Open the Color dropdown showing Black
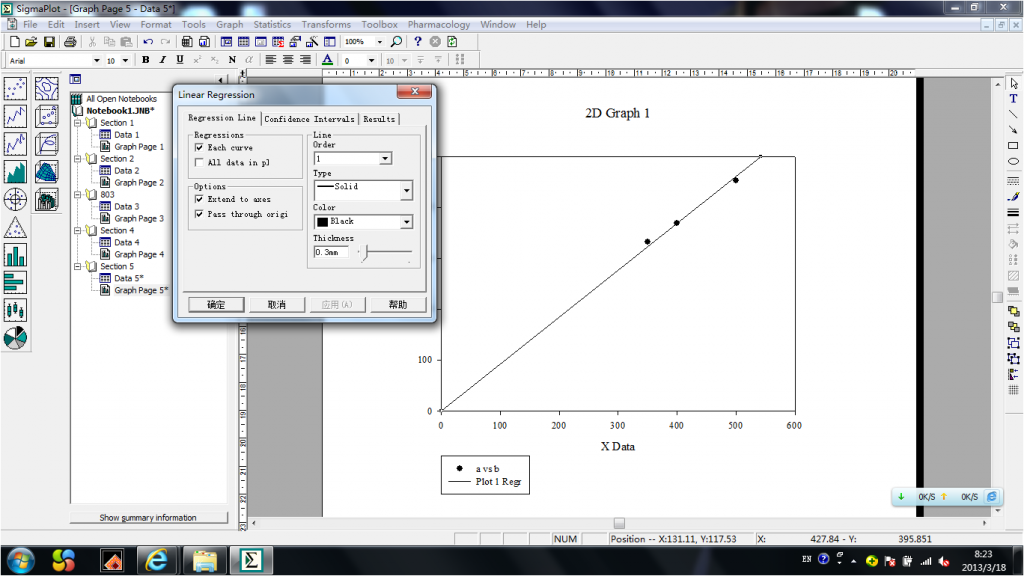The width and height of the screenshot is (1024, 576). (406, 222)
